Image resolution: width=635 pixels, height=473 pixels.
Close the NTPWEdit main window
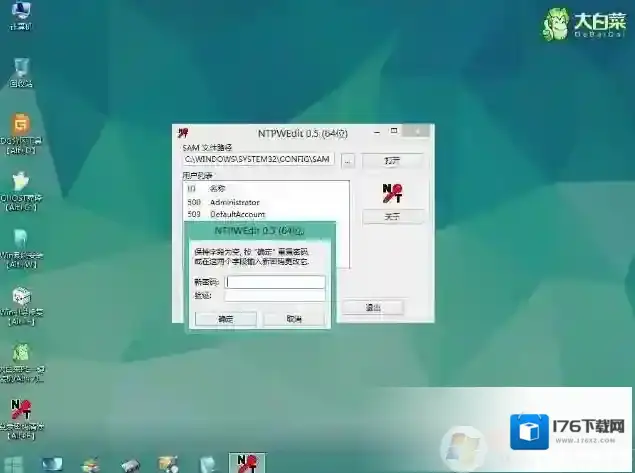click(417, 131)
